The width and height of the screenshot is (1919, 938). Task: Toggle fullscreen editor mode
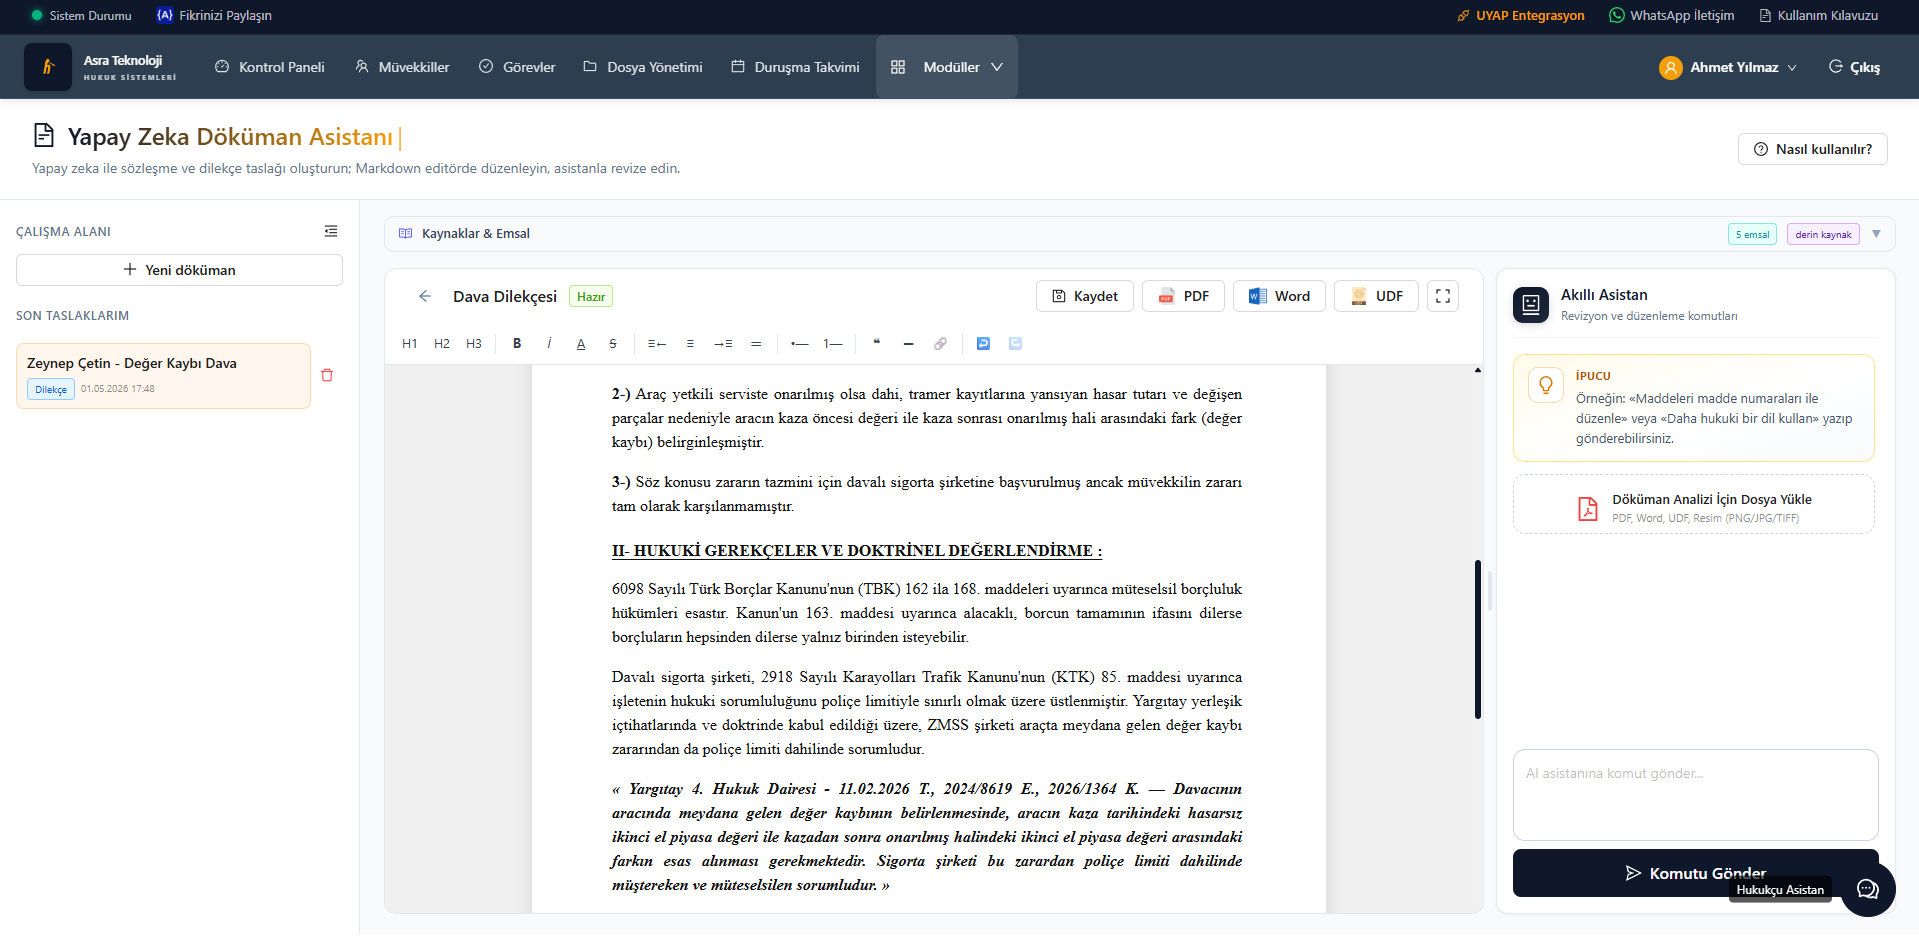tap(1443, 296)
